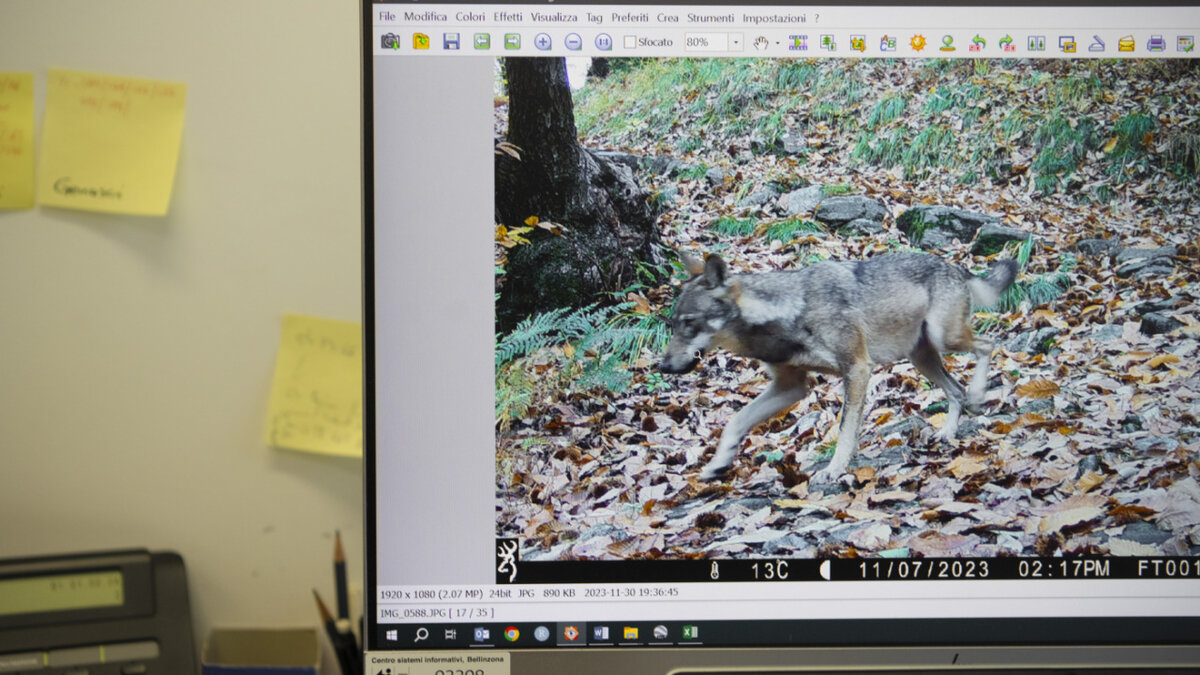Screen dimensions: 1200x675
Task: Click the Print icon in toolbar
Action: point(1156,43)
